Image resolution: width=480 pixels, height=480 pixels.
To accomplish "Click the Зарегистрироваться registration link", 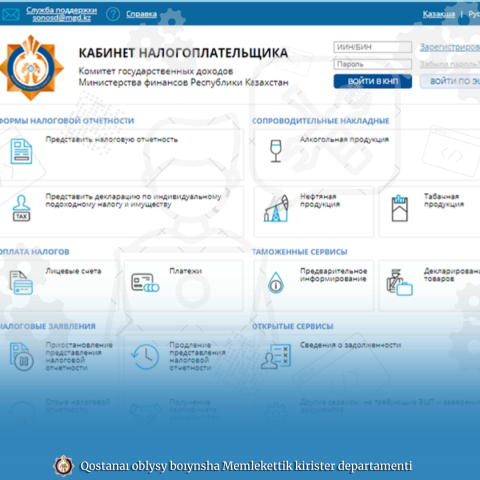I will click(450, 47).
